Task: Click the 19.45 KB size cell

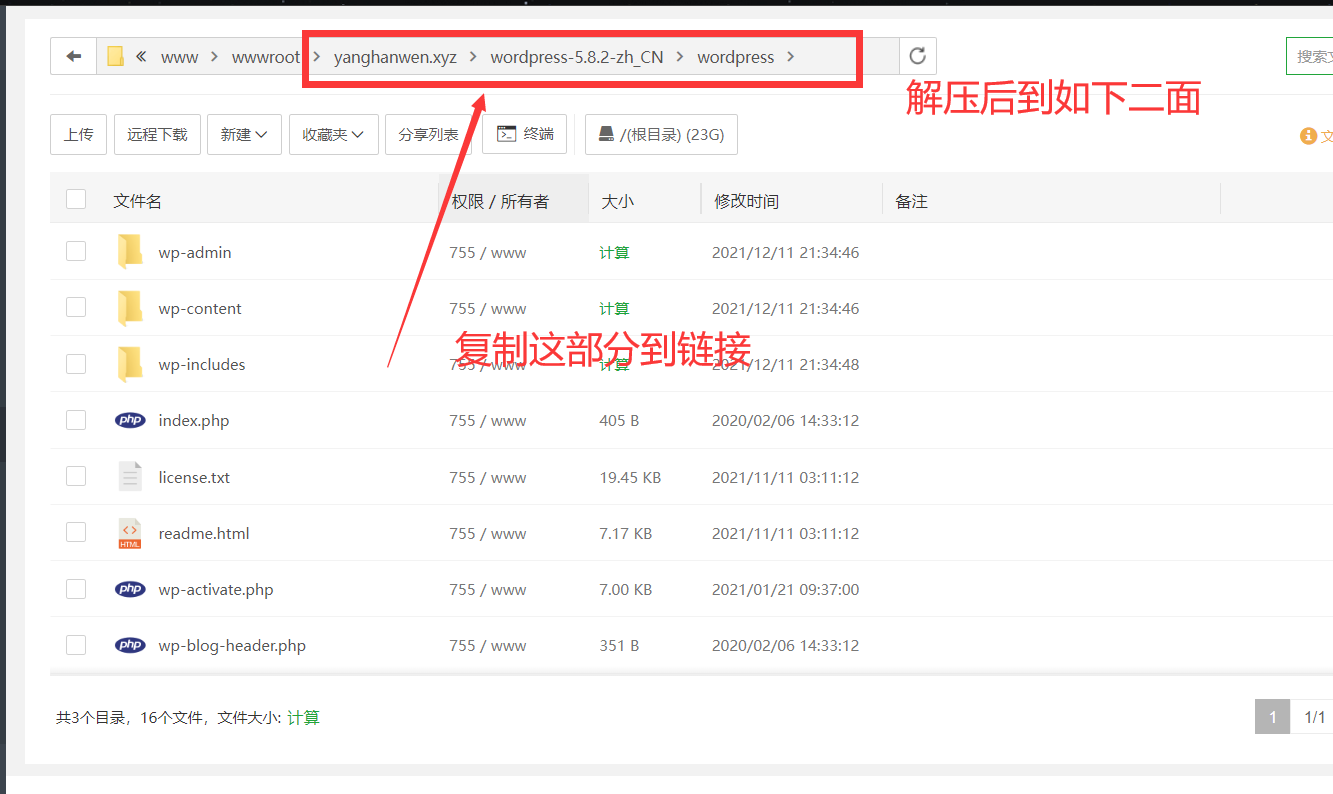Action: pos(630,477)
